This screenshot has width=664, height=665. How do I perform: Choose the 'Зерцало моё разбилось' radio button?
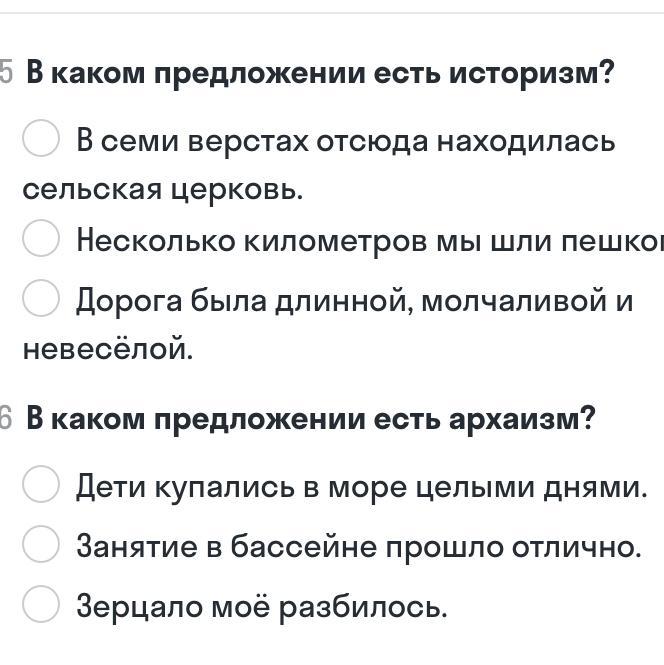[40, 605]
